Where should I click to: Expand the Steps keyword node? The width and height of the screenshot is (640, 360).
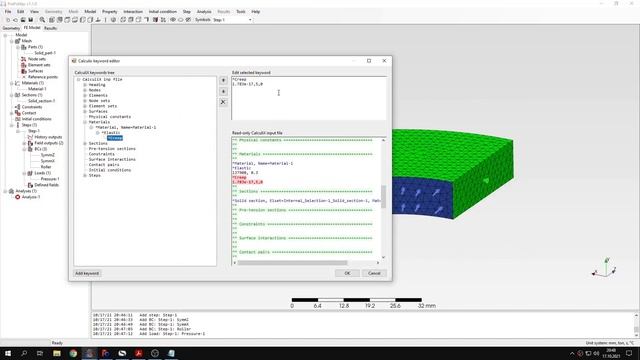(x=85, y=176)
